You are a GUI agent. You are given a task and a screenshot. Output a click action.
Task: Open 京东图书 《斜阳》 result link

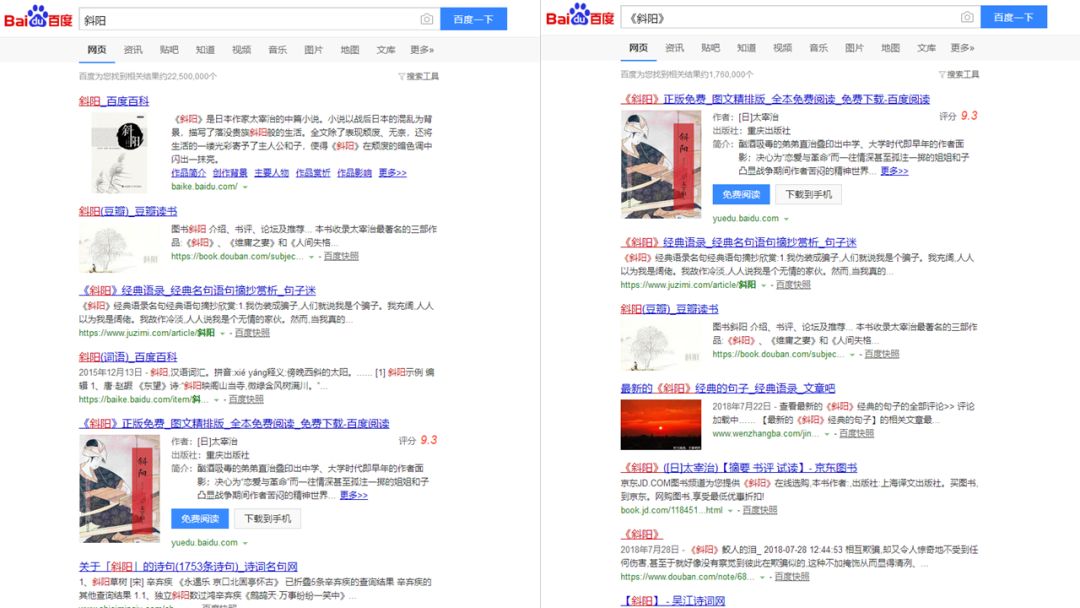tap(739, 468)
